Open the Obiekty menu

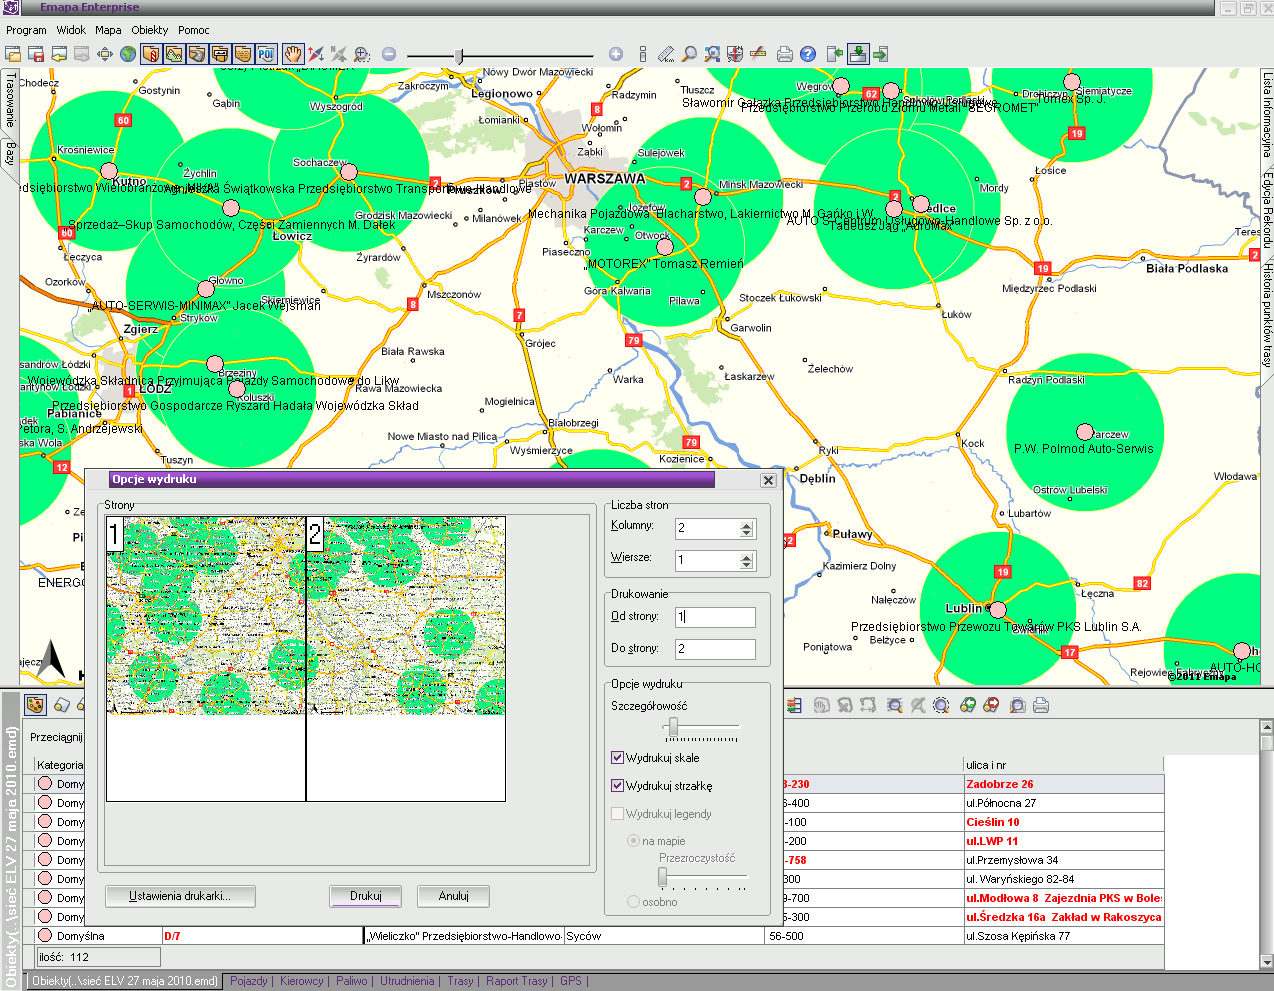(150, 30)
